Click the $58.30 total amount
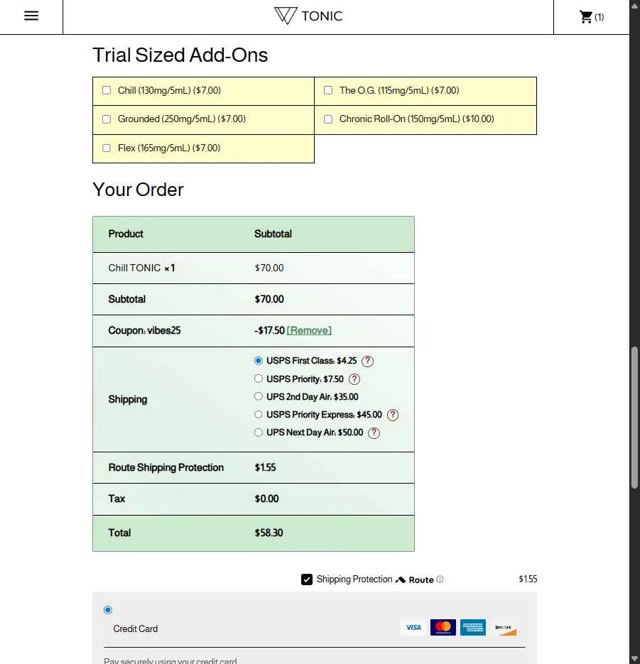The image size is (640, 664). point(269,533)
